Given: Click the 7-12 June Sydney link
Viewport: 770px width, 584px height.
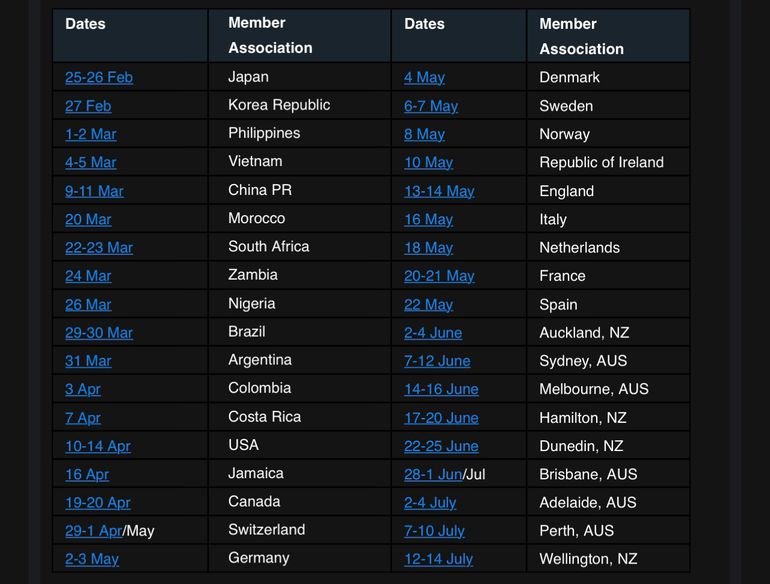Looking at the screenshot, I should tap(437, 361).
